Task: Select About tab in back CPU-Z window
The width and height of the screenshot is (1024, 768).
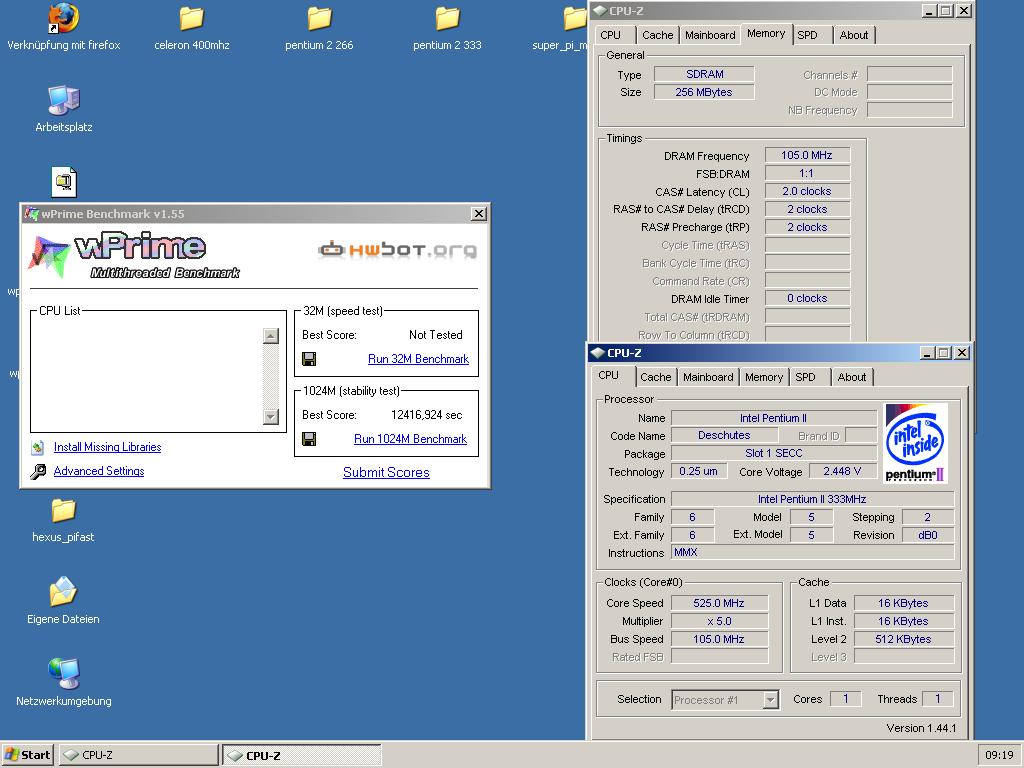Action: pyautogui.click(x=854, y=35)
